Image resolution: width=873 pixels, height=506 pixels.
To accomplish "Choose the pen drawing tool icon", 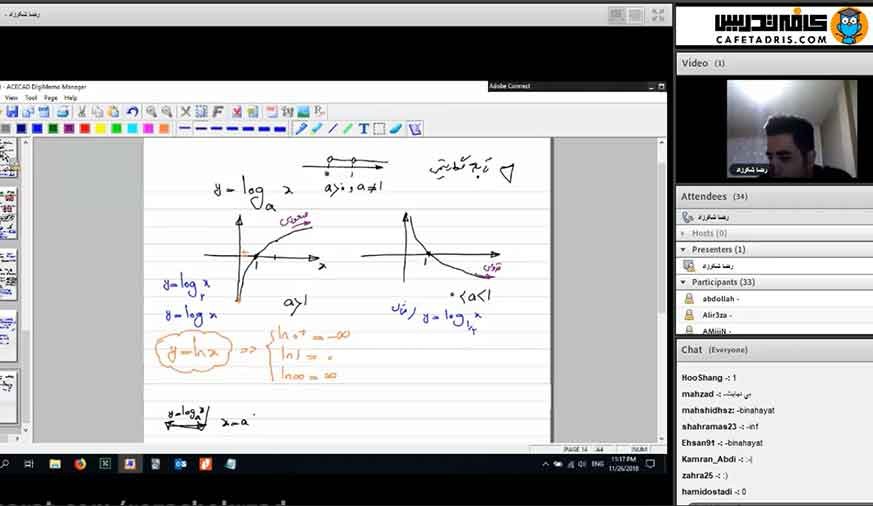I will pyautogui.click(x=301, y=129).
